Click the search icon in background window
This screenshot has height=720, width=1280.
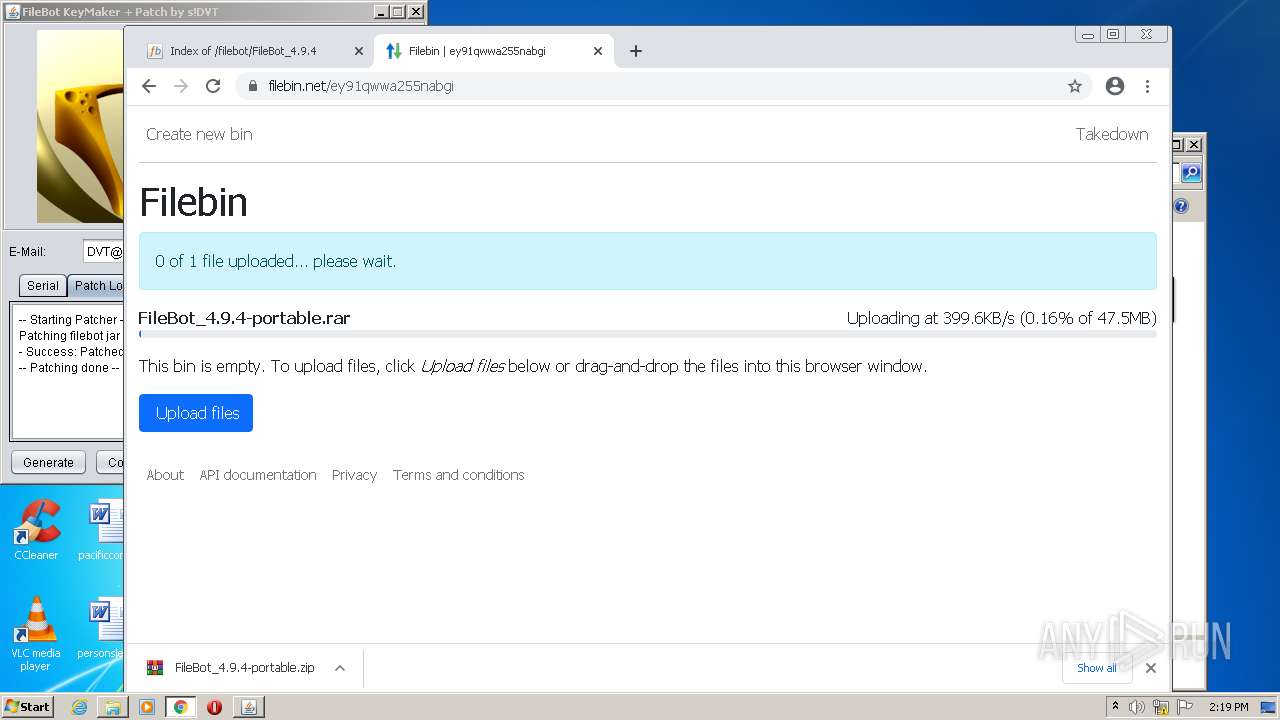coord(1190,173)
